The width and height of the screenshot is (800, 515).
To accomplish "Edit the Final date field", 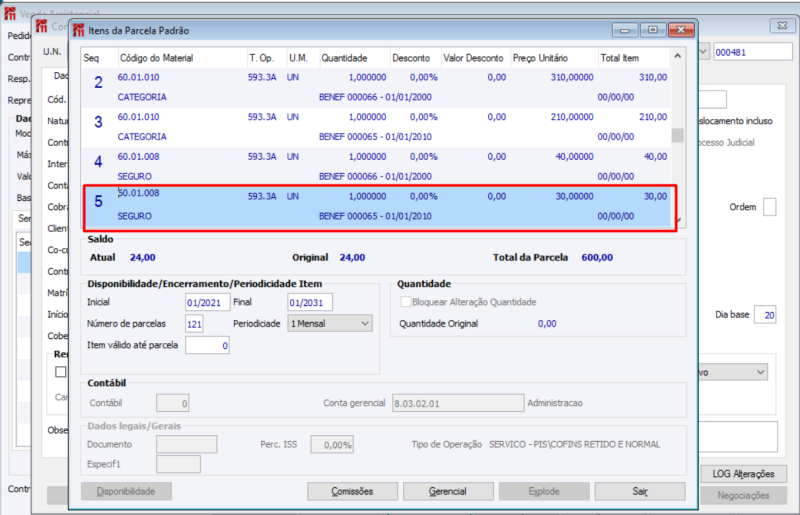I will tap(309, 302).
